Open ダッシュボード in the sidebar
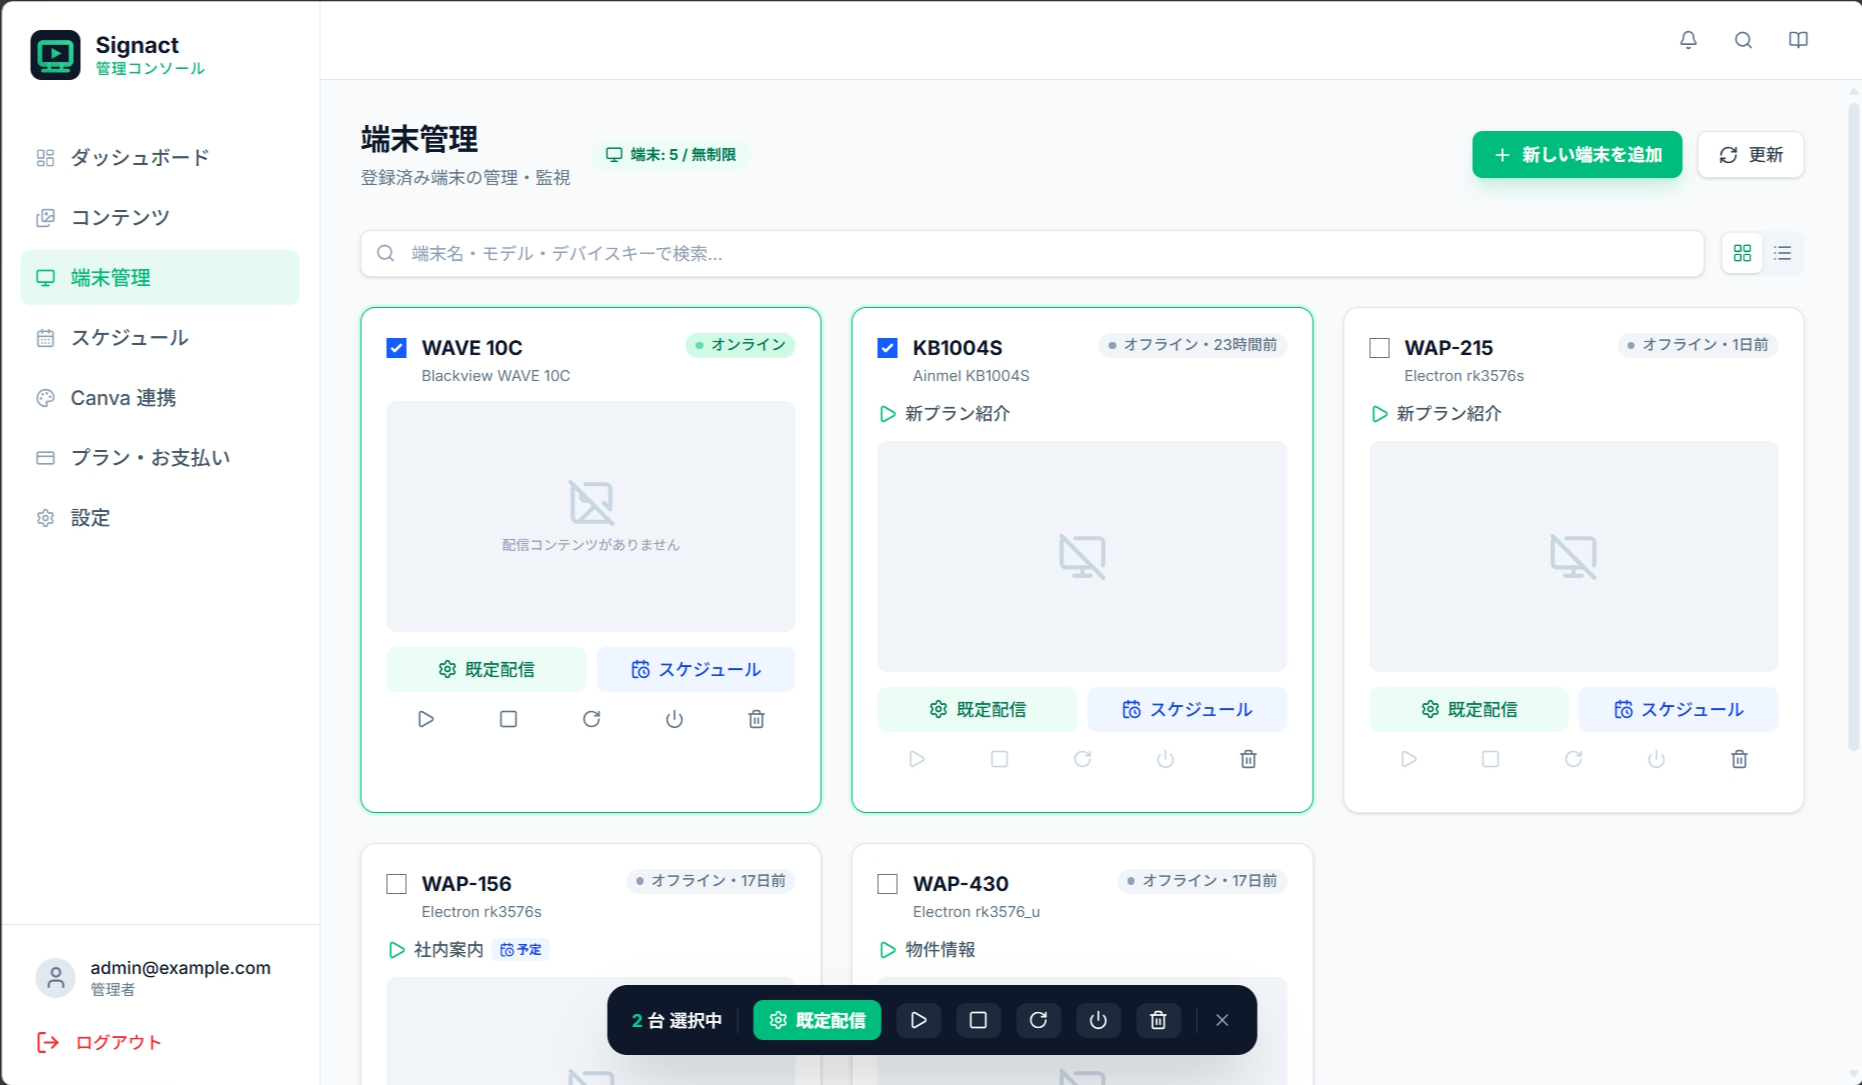 point(160,158)
